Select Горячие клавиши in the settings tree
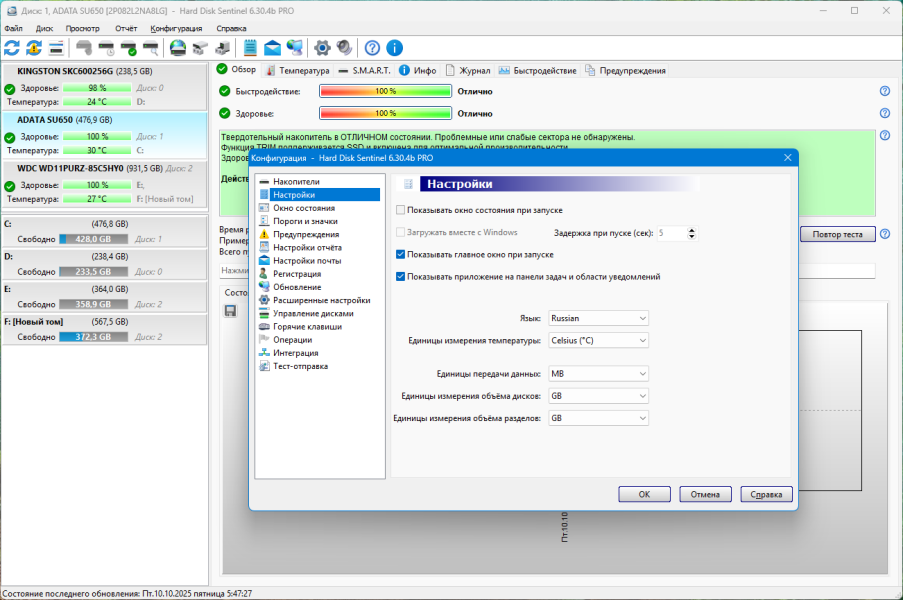The height and width of the screenshot is (600, 903). 306,326
